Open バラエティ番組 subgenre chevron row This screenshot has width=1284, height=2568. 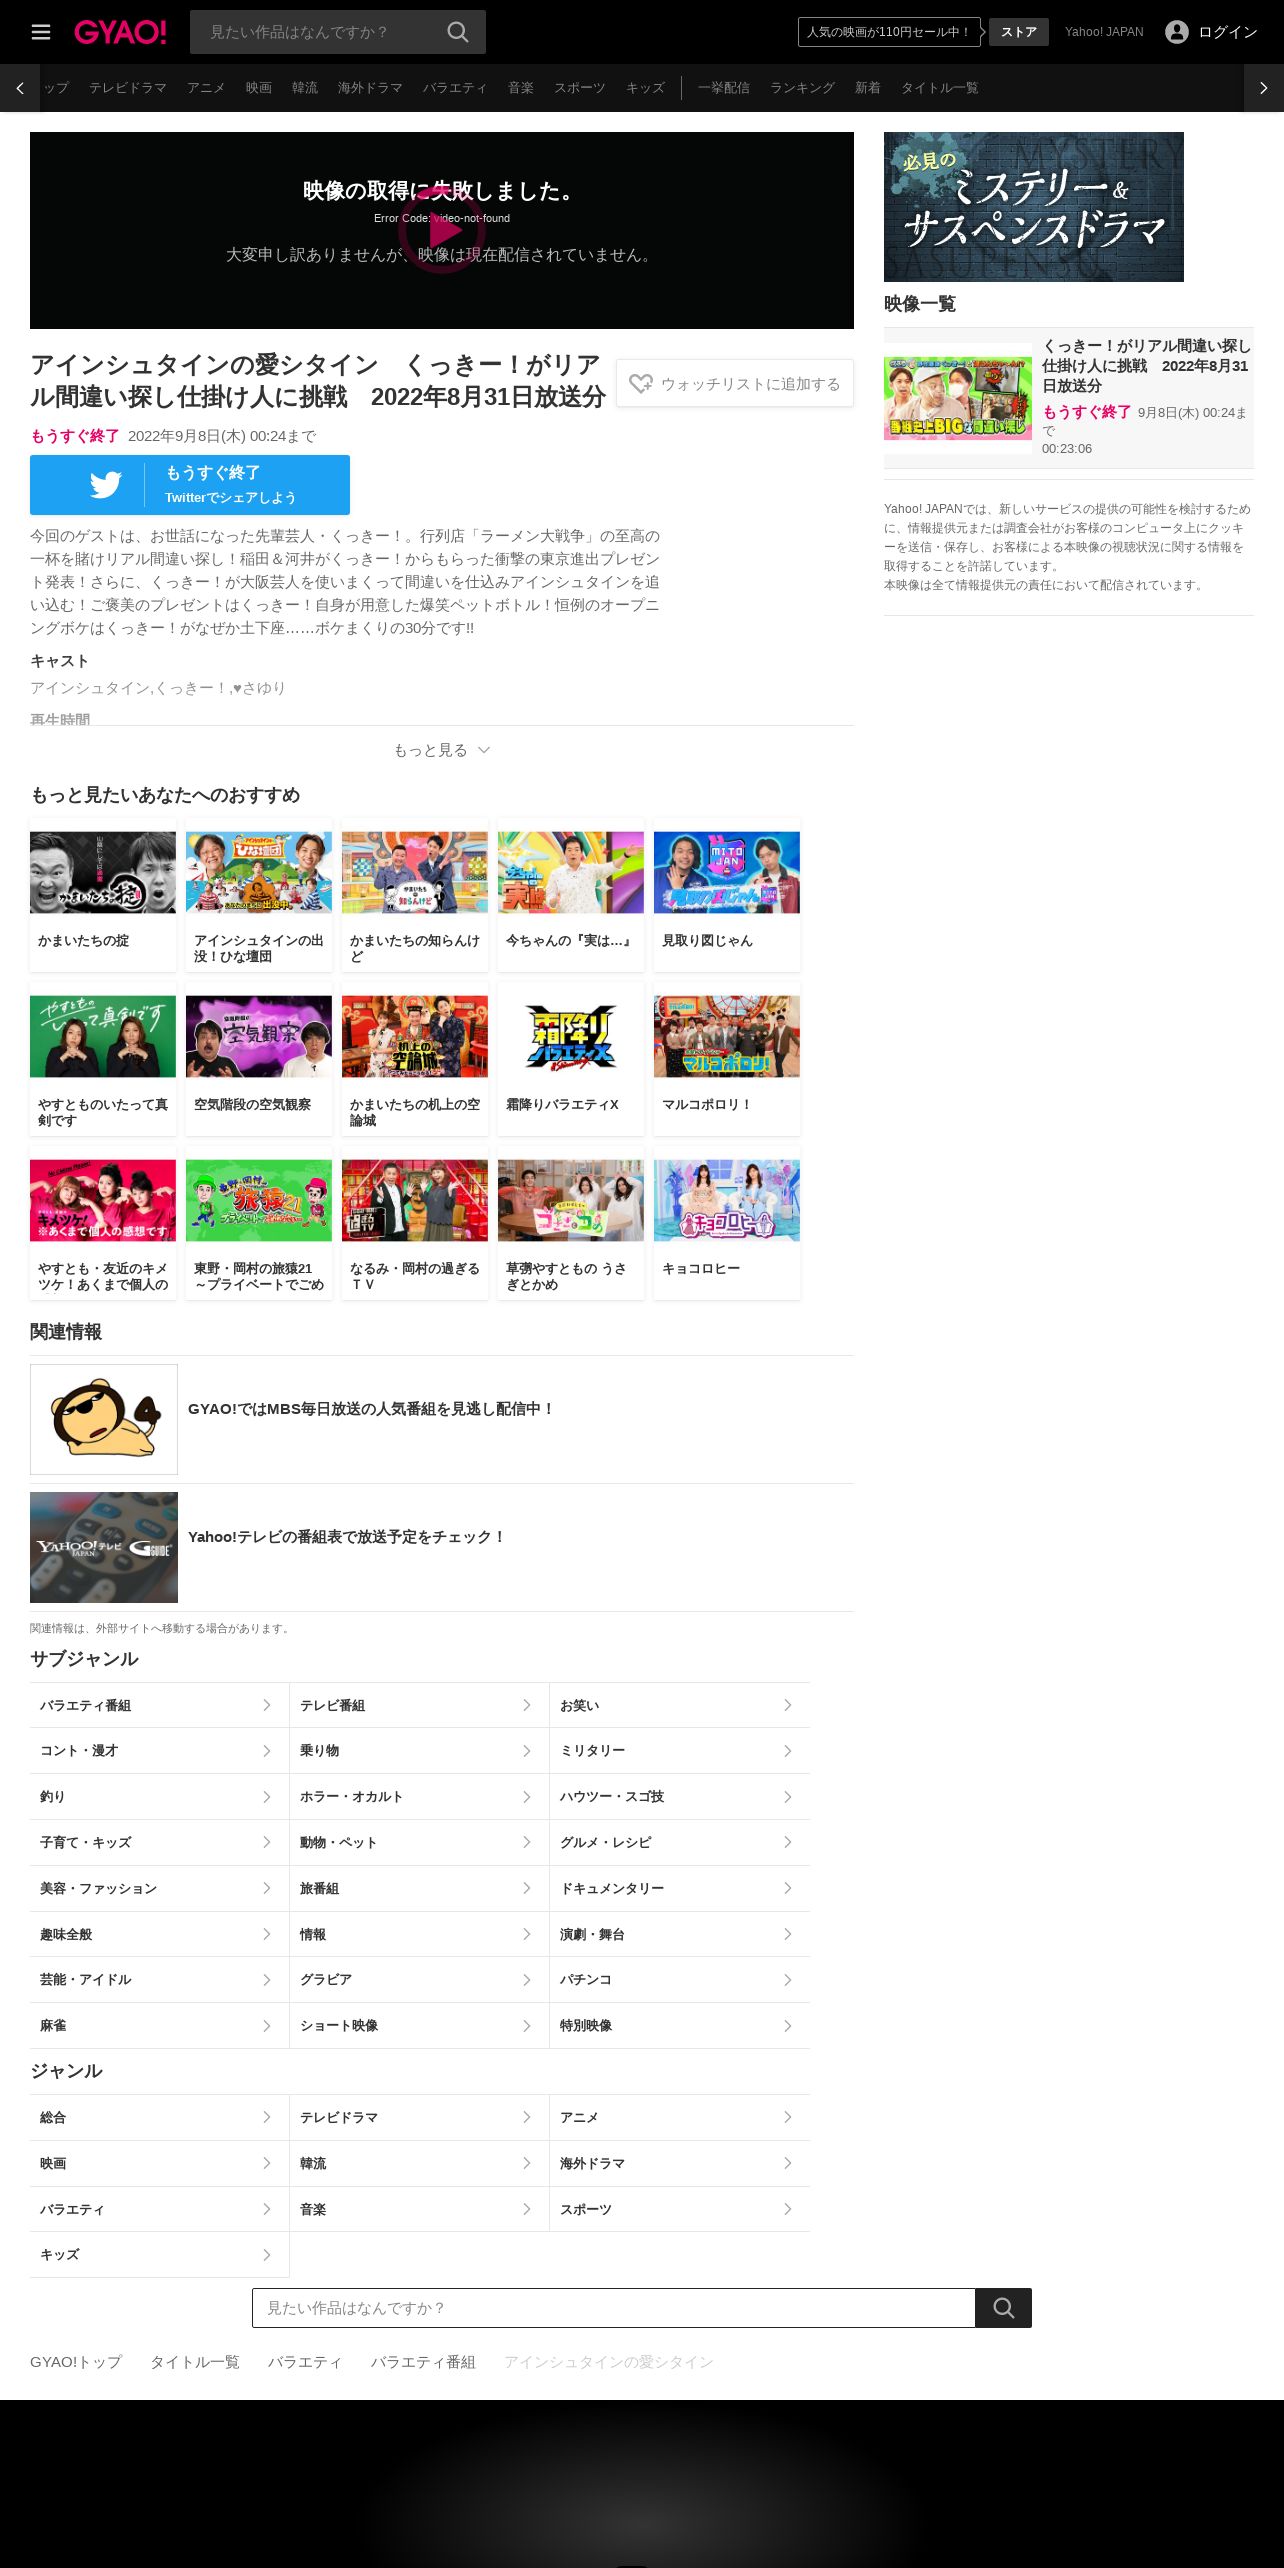pyautogui.click(x=159, y=1705)
